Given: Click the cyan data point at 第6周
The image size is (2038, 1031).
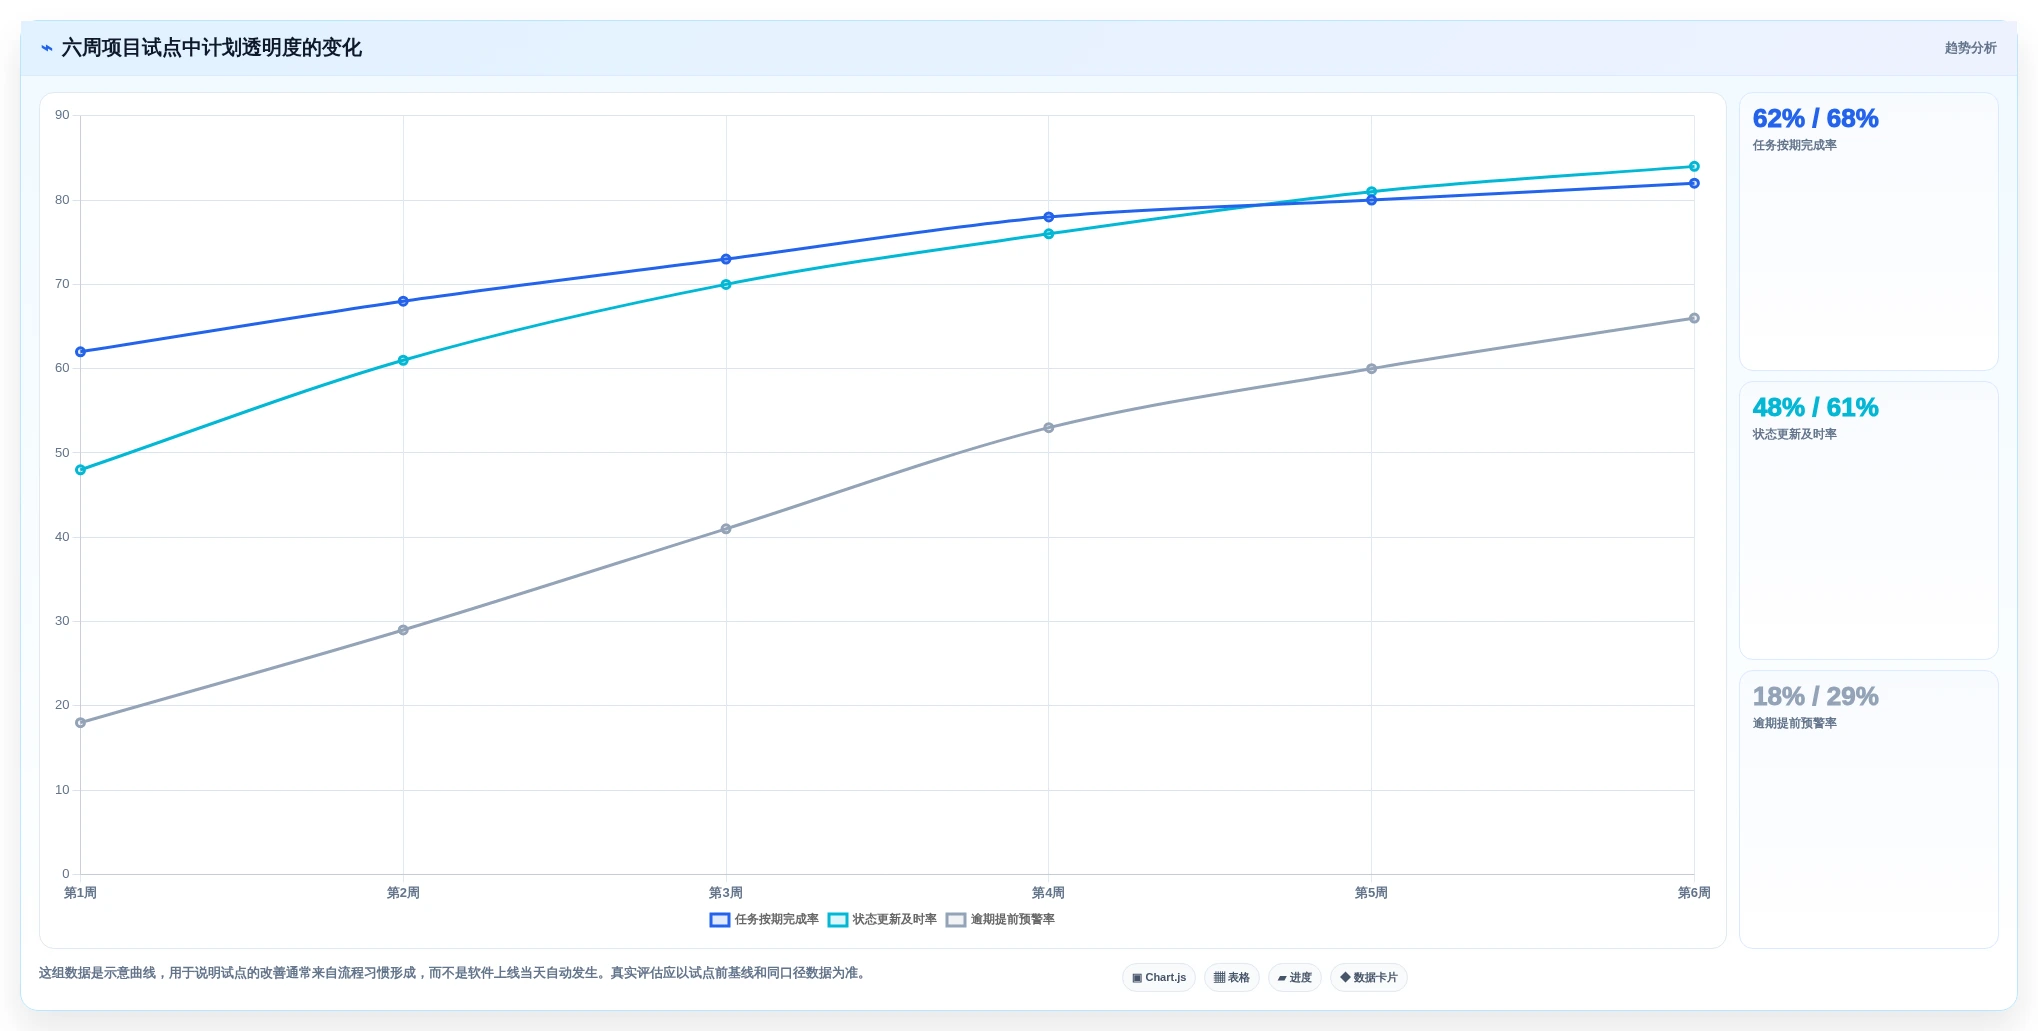Looking at the screenshot, I should point(1694,166).
